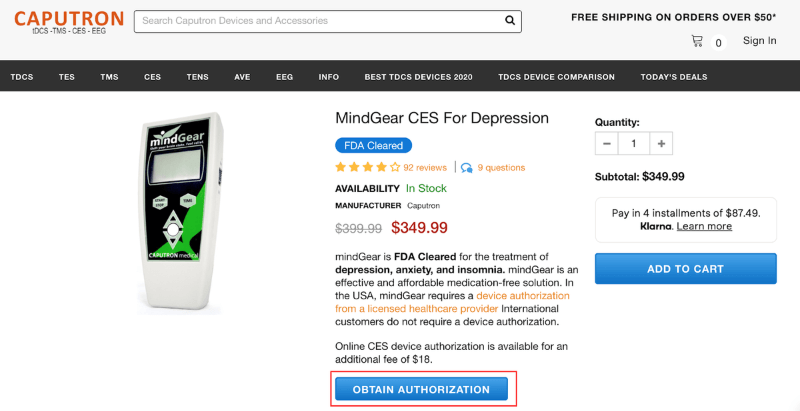Click Add to Cart button
The image size is (800, 411).
(x=685, y=269)
